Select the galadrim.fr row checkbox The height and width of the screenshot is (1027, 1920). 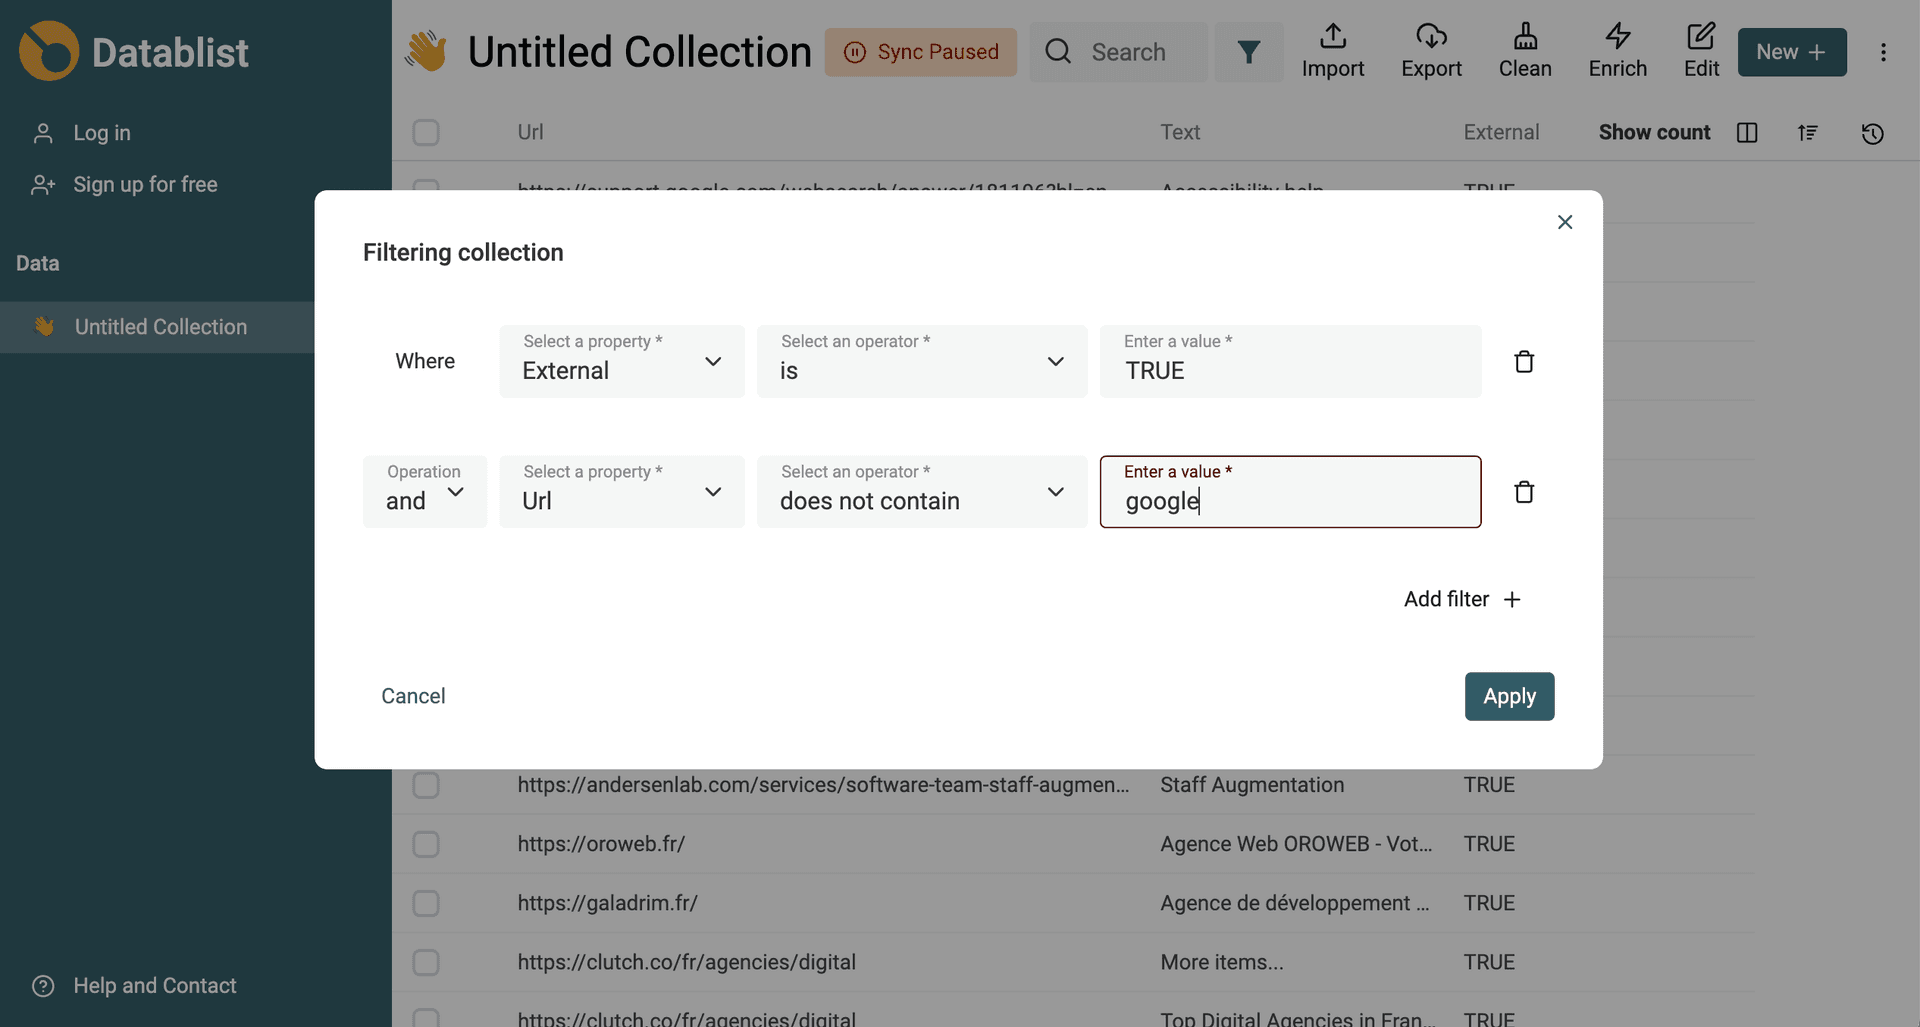click(426, 903)
